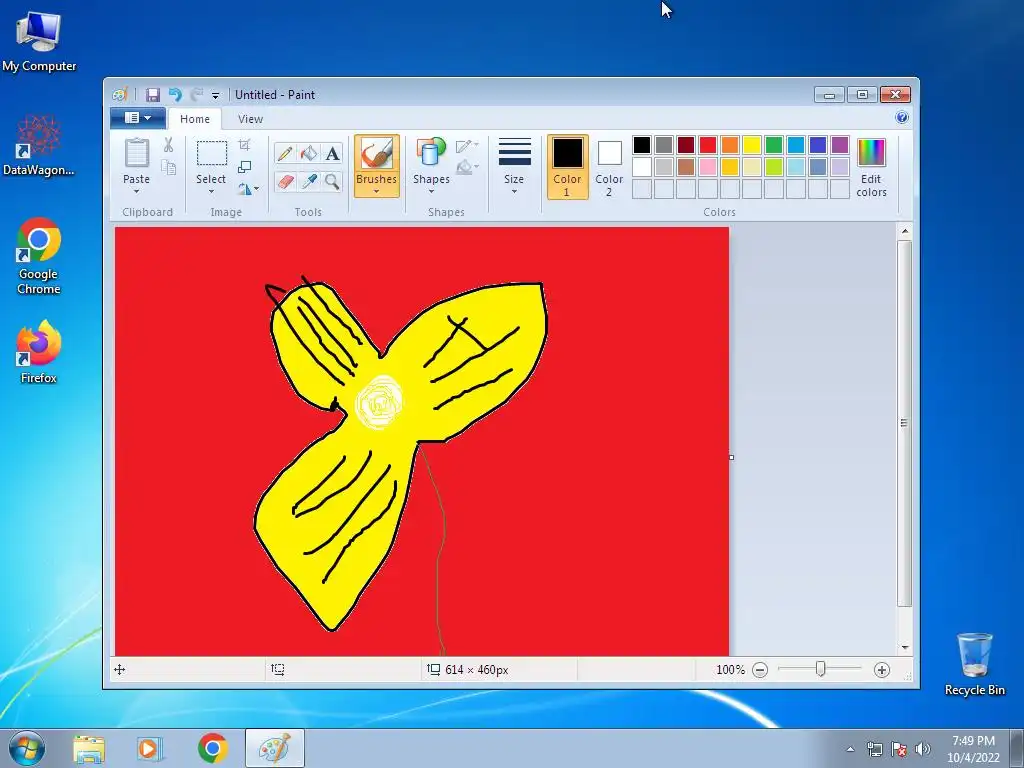Switch to the Home ribbon tab
This screenshot has width=1024, height=768.
point(195,119)
